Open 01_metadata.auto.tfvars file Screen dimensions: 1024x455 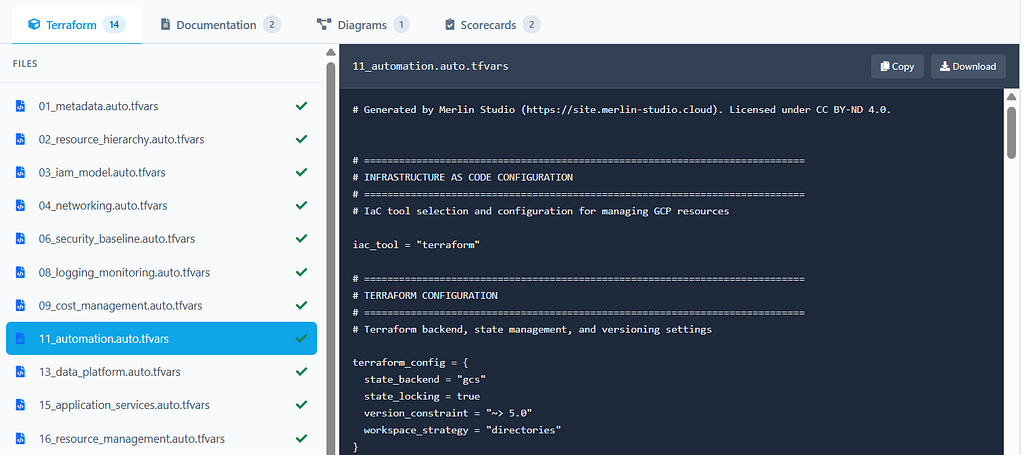(x=161, y=106)
